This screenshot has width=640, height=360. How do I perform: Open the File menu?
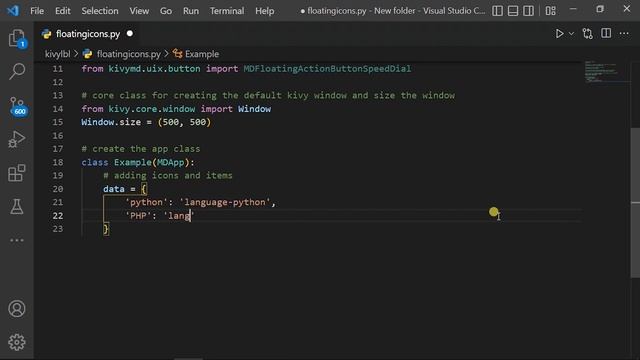[x=37, y=11]
